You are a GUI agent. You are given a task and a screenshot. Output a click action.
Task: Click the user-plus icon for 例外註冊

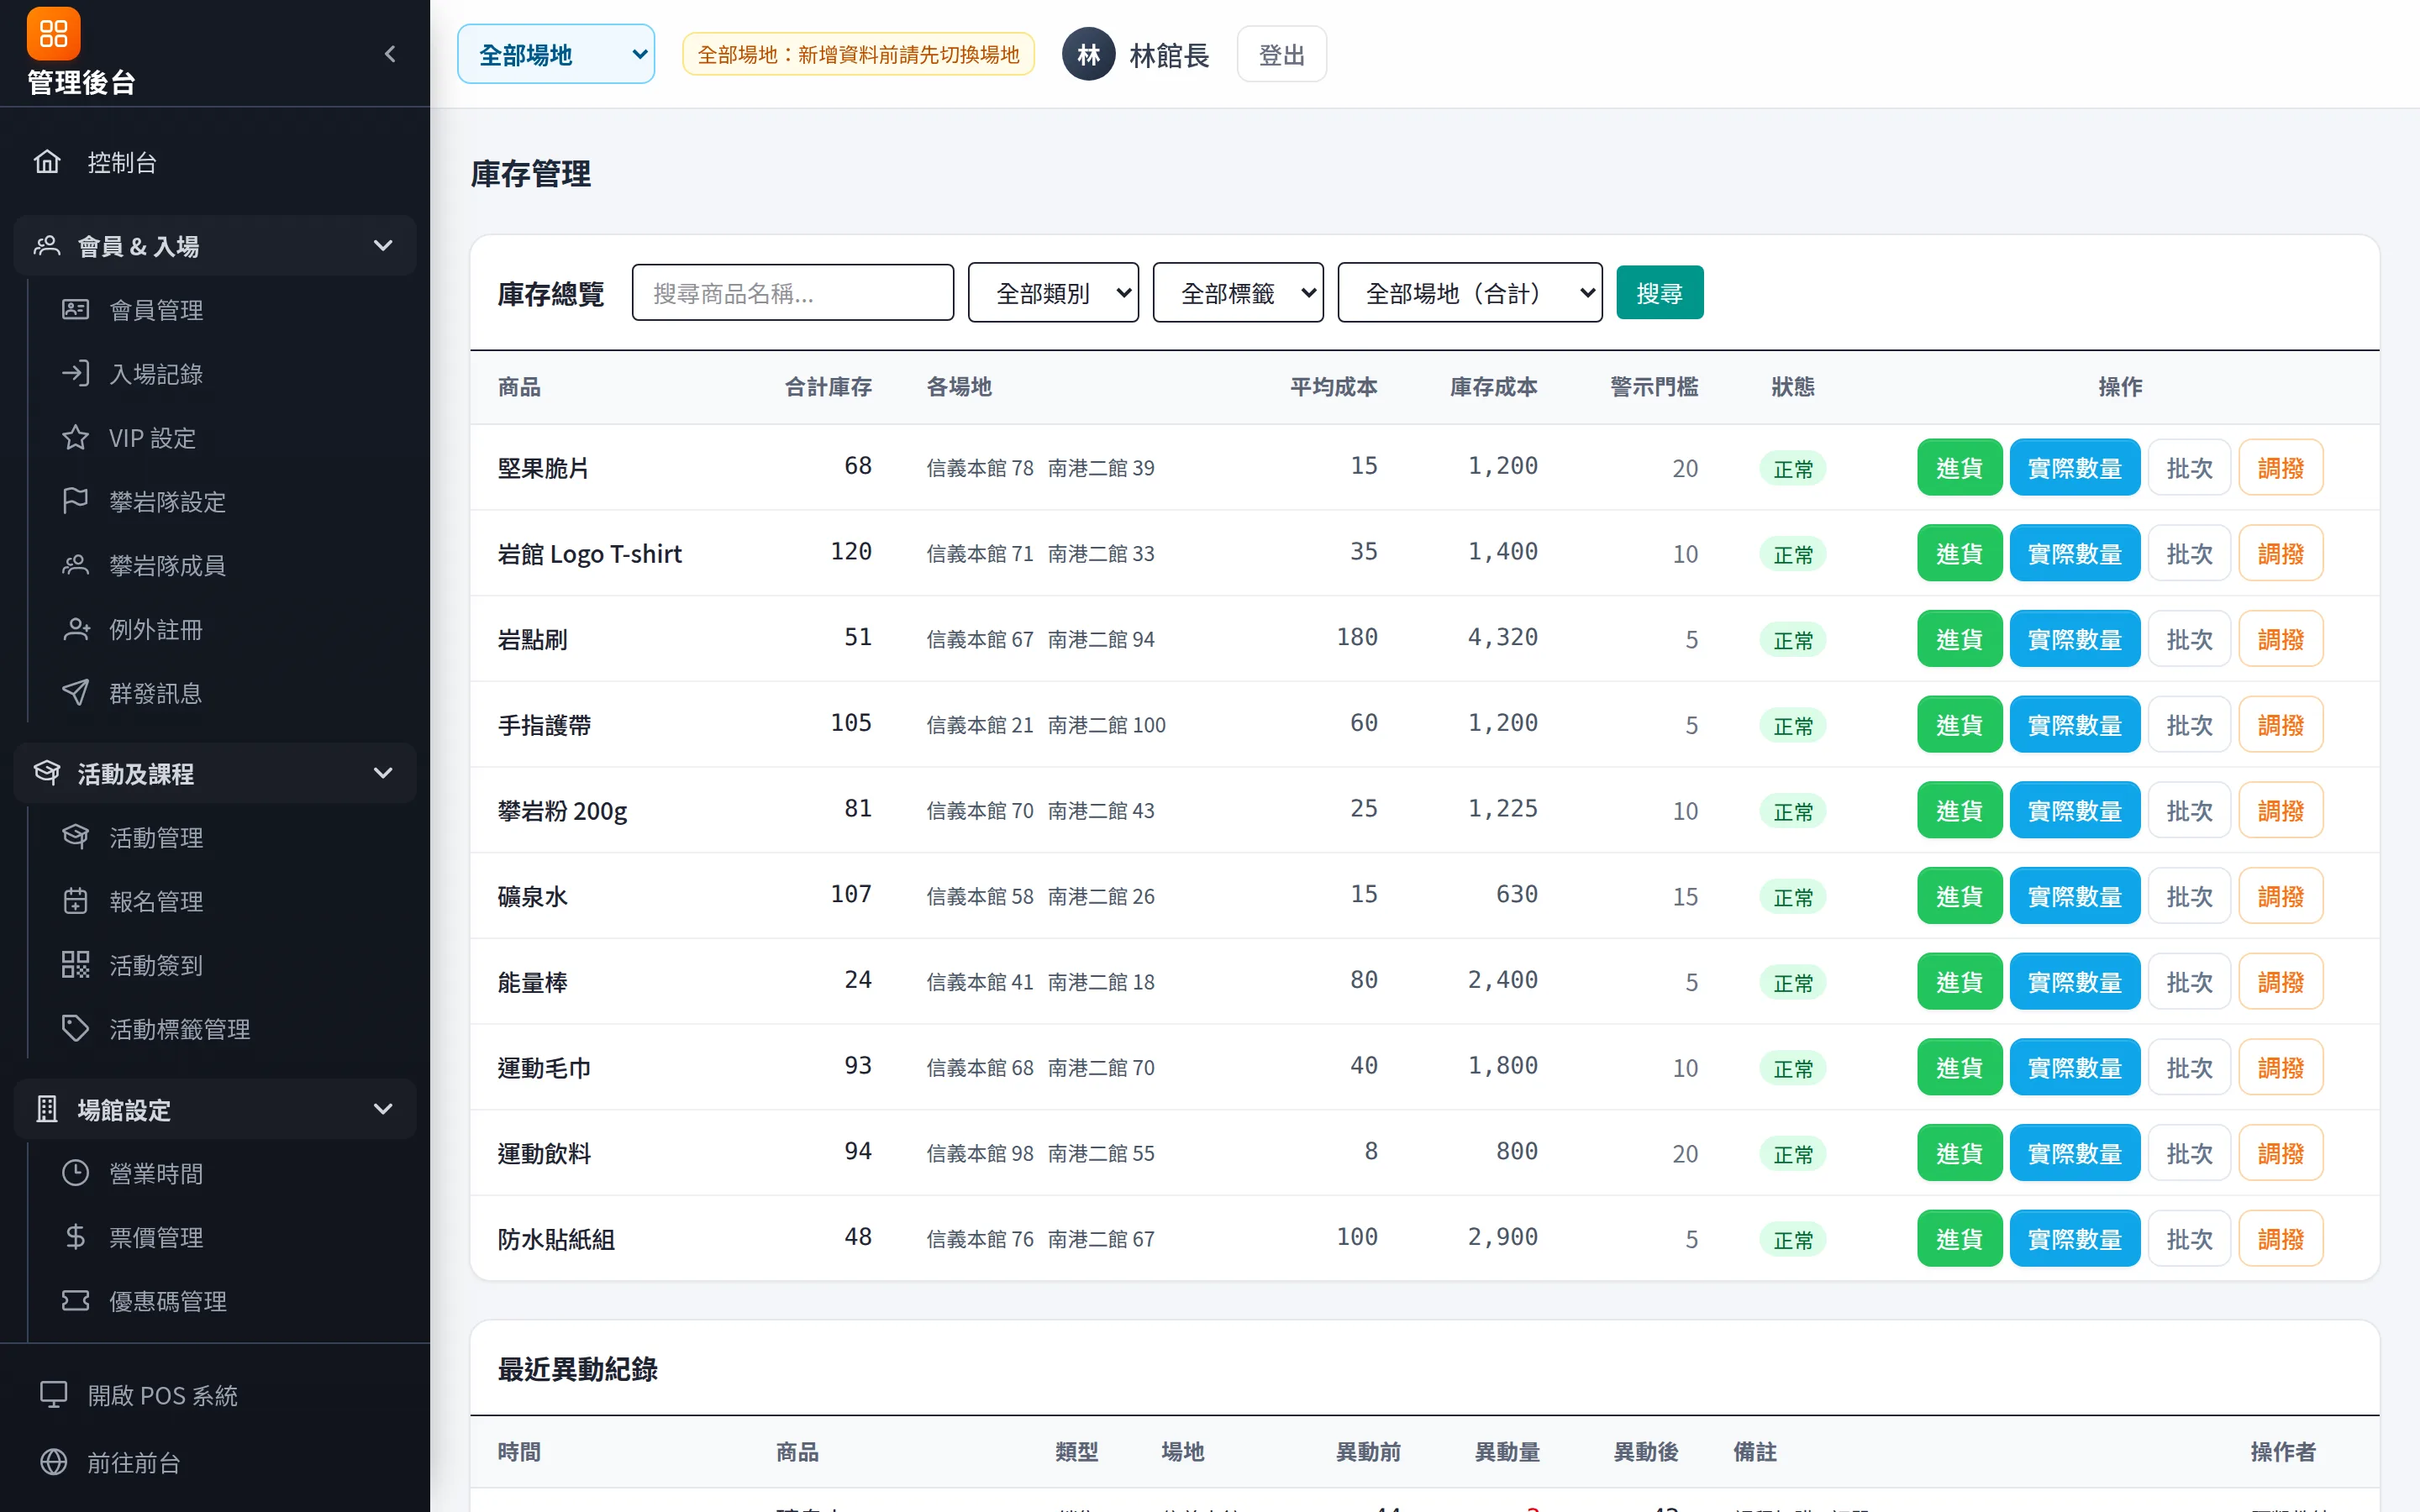pos(75,629)
